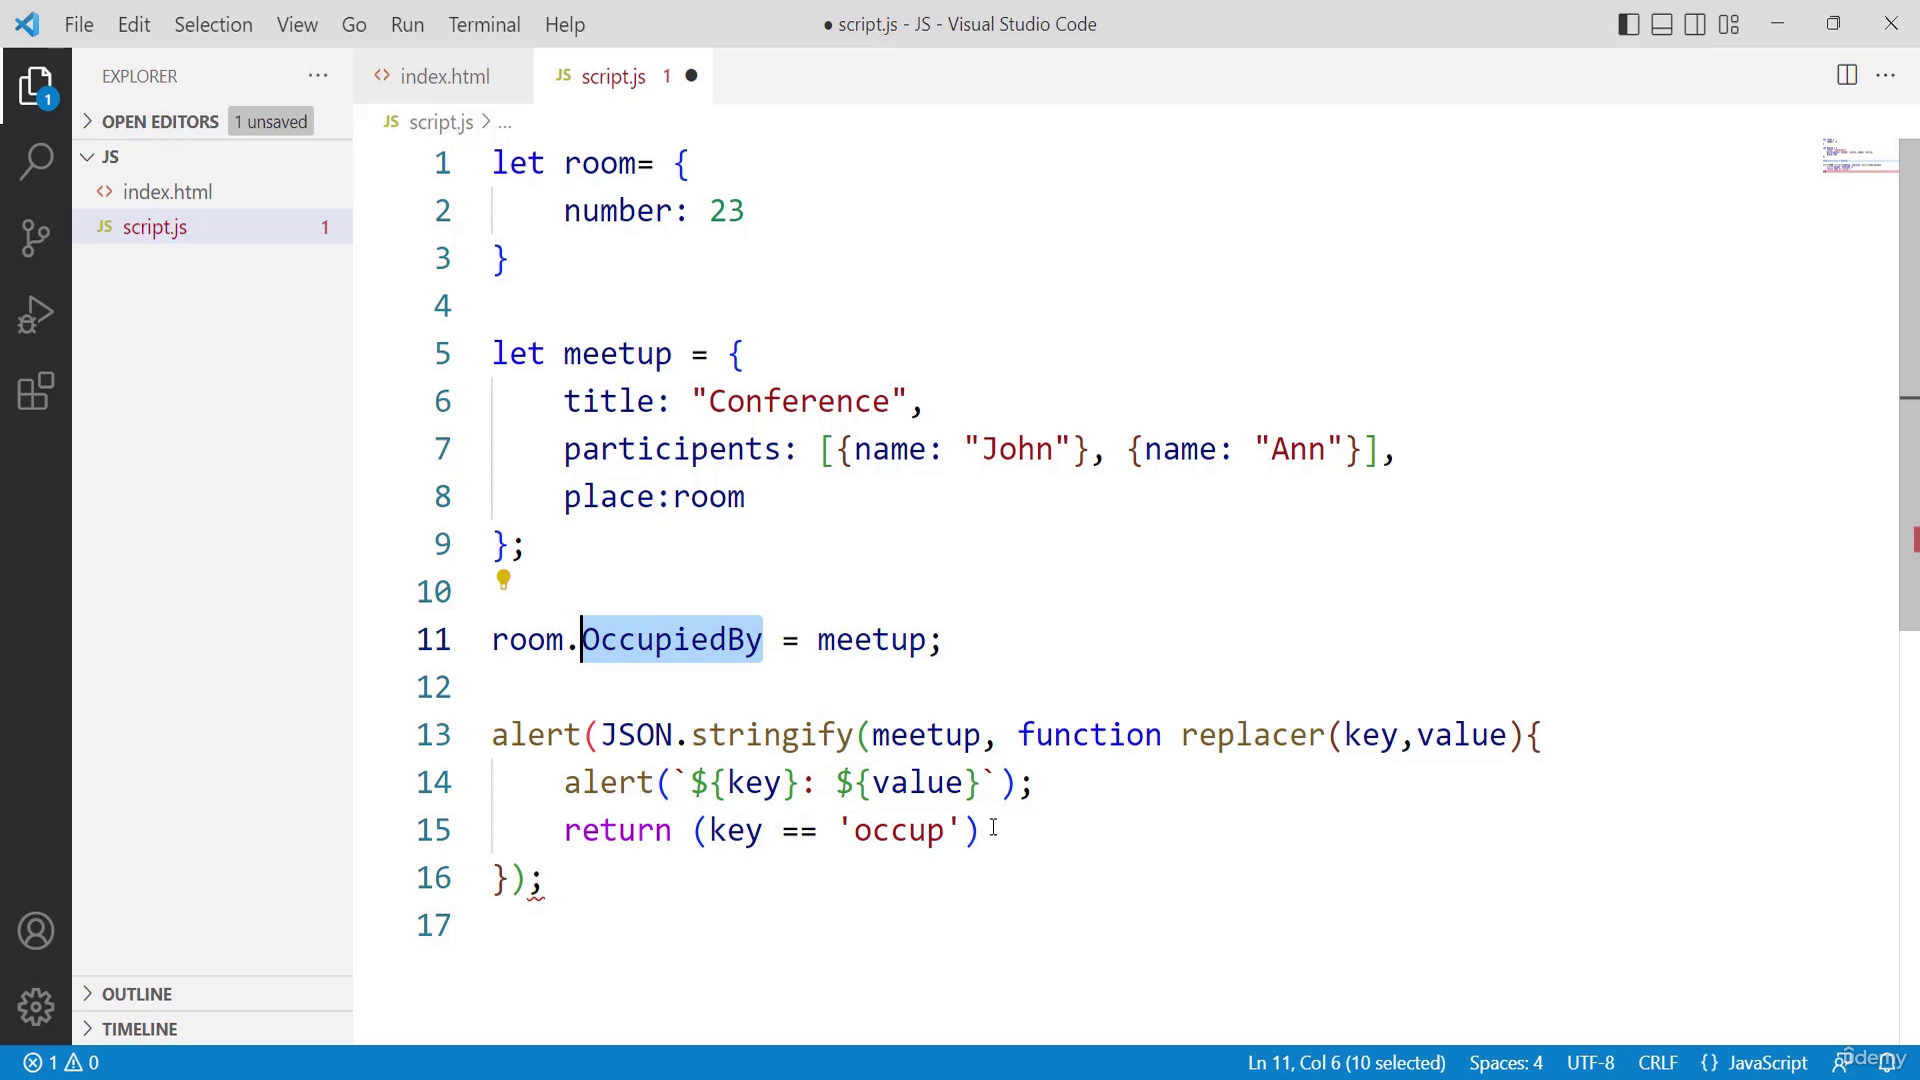Open editor More Actions ellipsis
This screenshot has height=1080, width=1920.
[x=1886, y=76]
